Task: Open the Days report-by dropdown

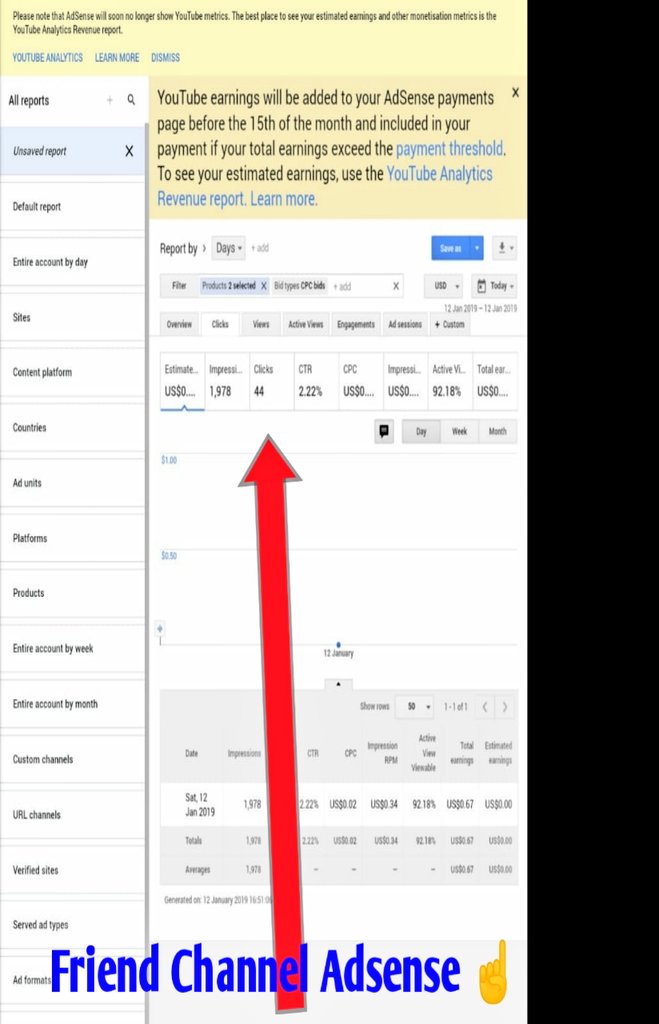Action: tap(229, 248)
